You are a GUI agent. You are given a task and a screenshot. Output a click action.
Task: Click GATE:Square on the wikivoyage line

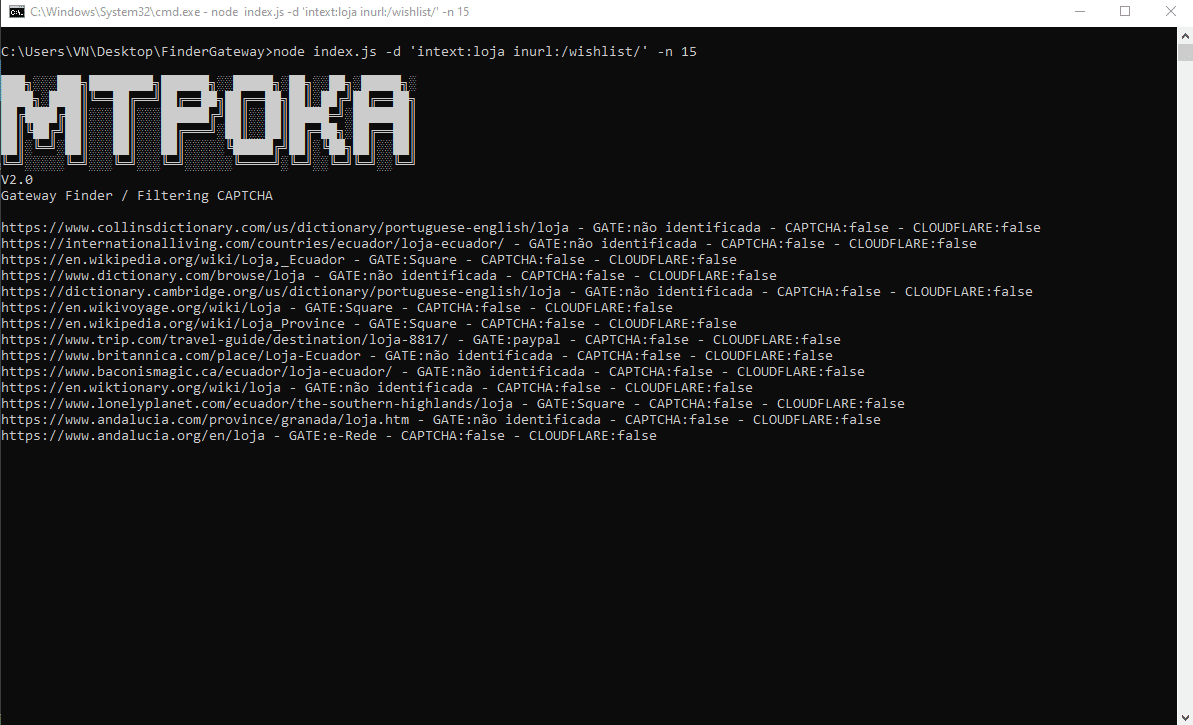[x=348, y=307]
